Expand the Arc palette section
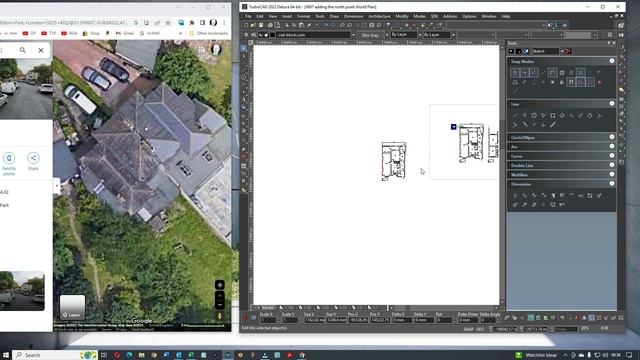Image resolution: width=640 pixels, height=360 pixels. 611,147
